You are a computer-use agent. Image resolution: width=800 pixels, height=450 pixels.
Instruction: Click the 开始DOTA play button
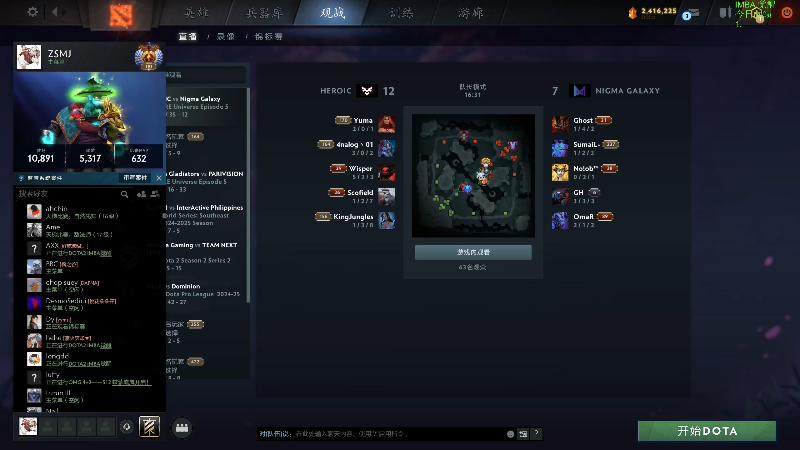pos(707,431)
